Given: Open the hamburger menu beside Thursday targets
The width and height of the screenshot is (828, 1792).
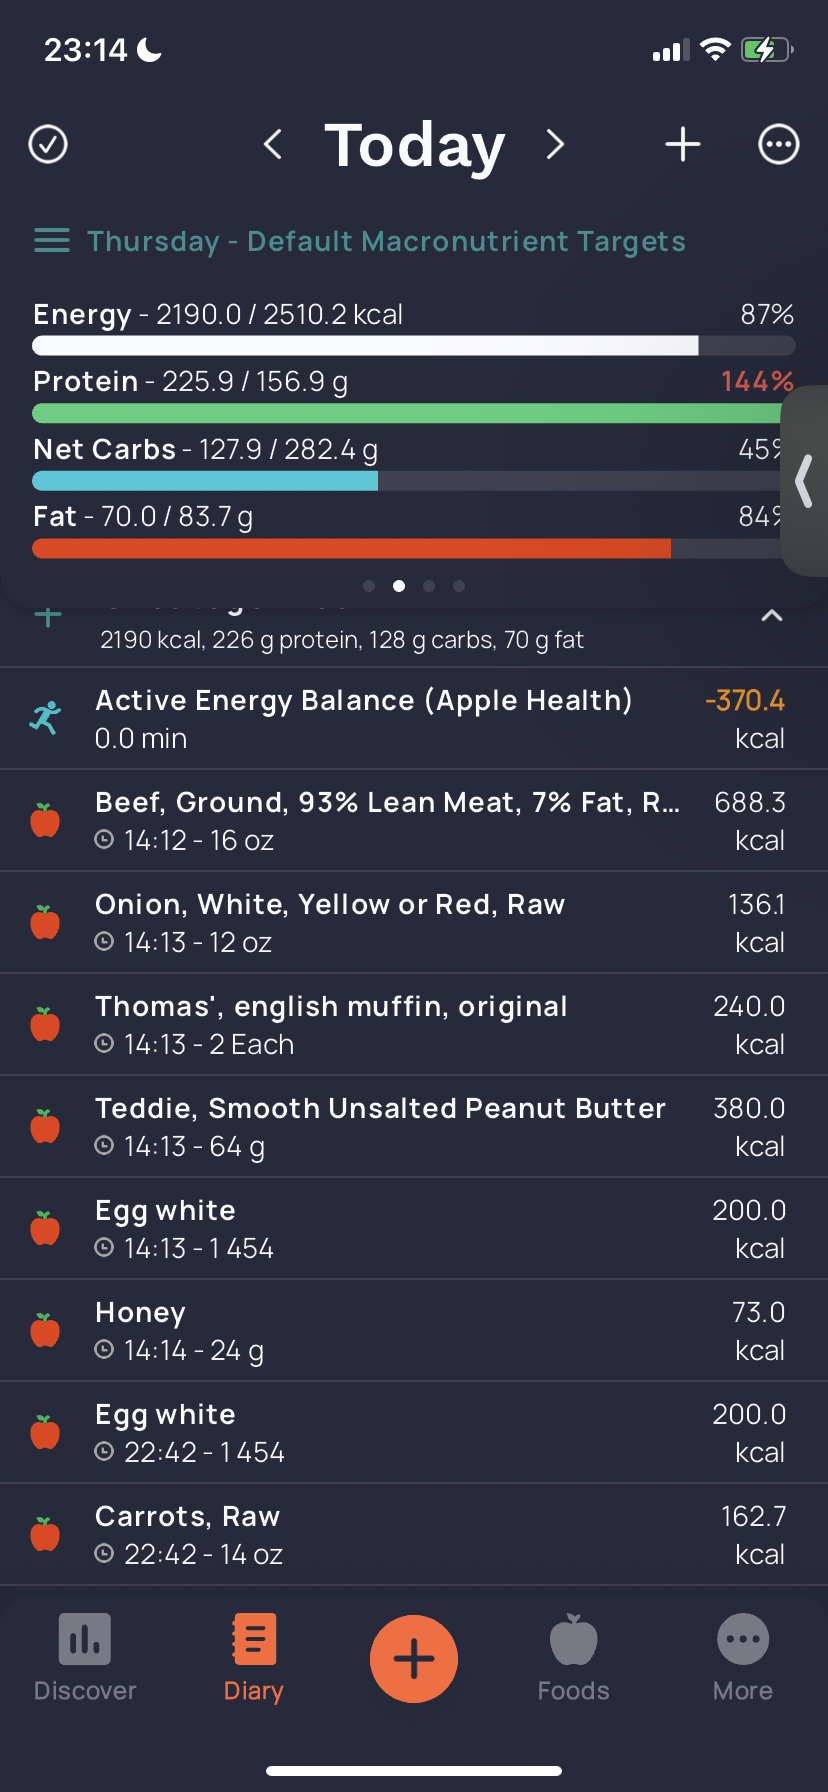Looking at the screenshot, I should [52, 241].
